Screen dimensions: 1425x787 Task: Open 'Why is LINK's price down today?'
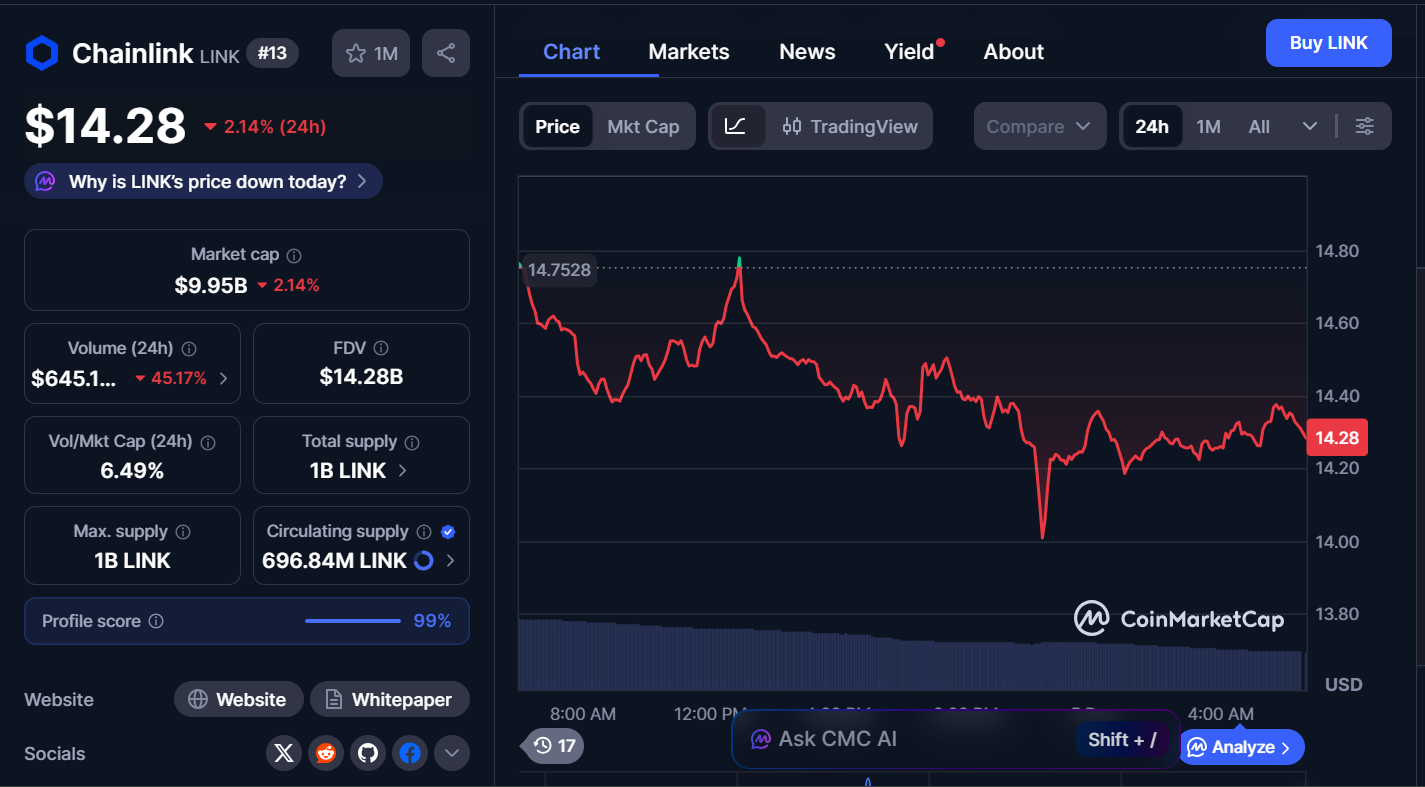click(203, 181)
